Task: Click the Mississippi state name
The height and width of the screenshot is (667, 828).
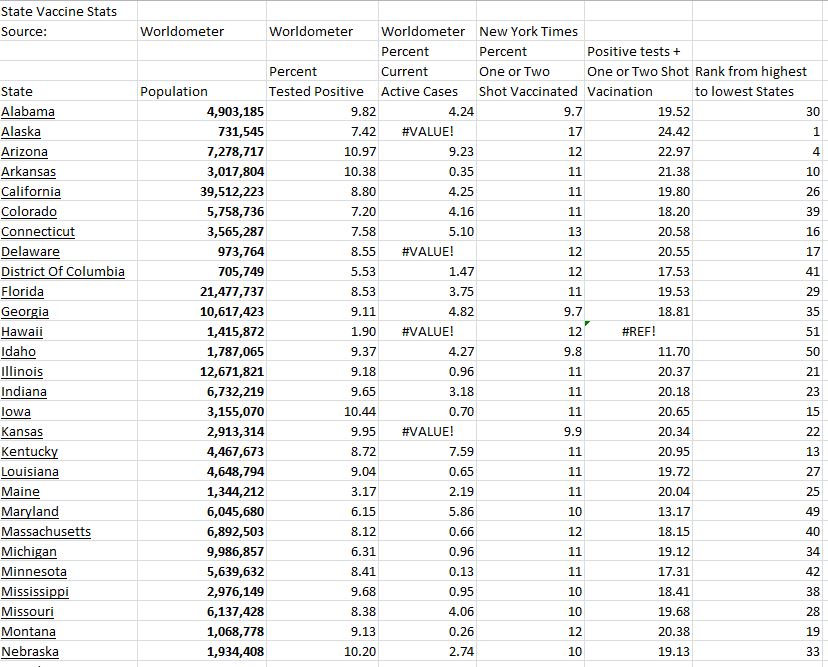Action: coord(36,591)
